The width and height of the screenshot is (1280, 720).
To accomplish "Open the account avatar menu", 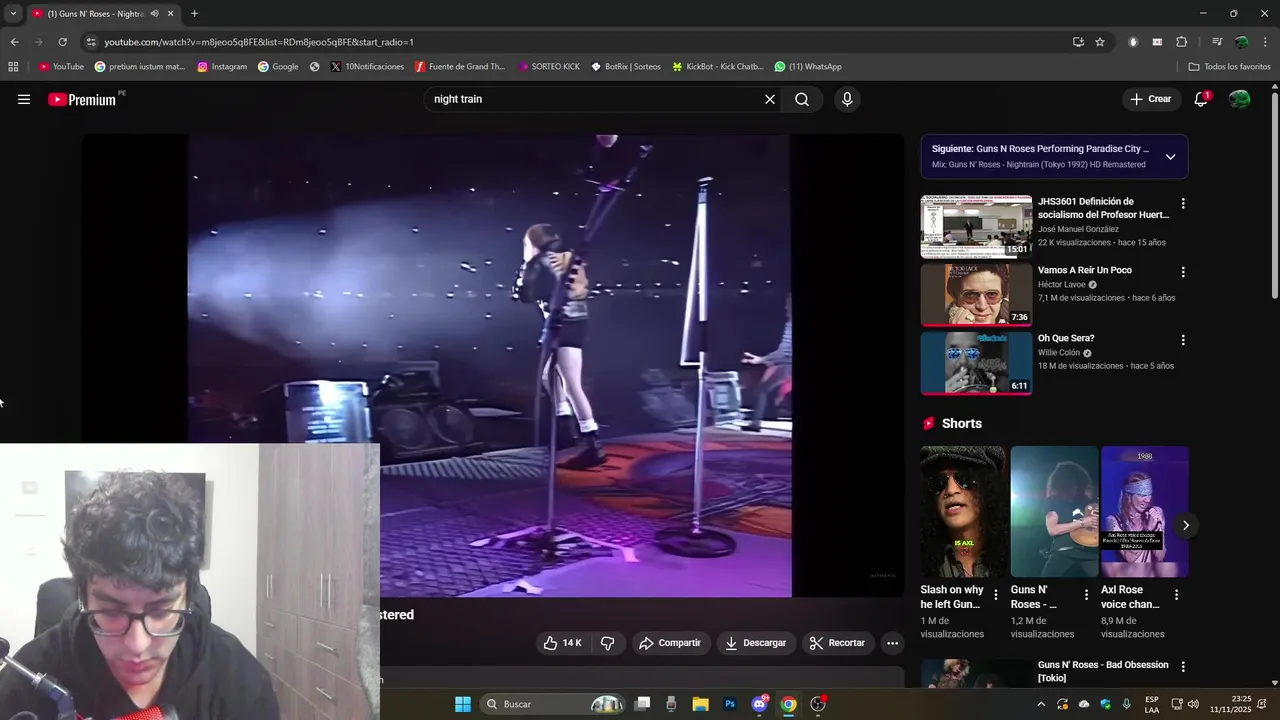I will (x=1239, y=99).
